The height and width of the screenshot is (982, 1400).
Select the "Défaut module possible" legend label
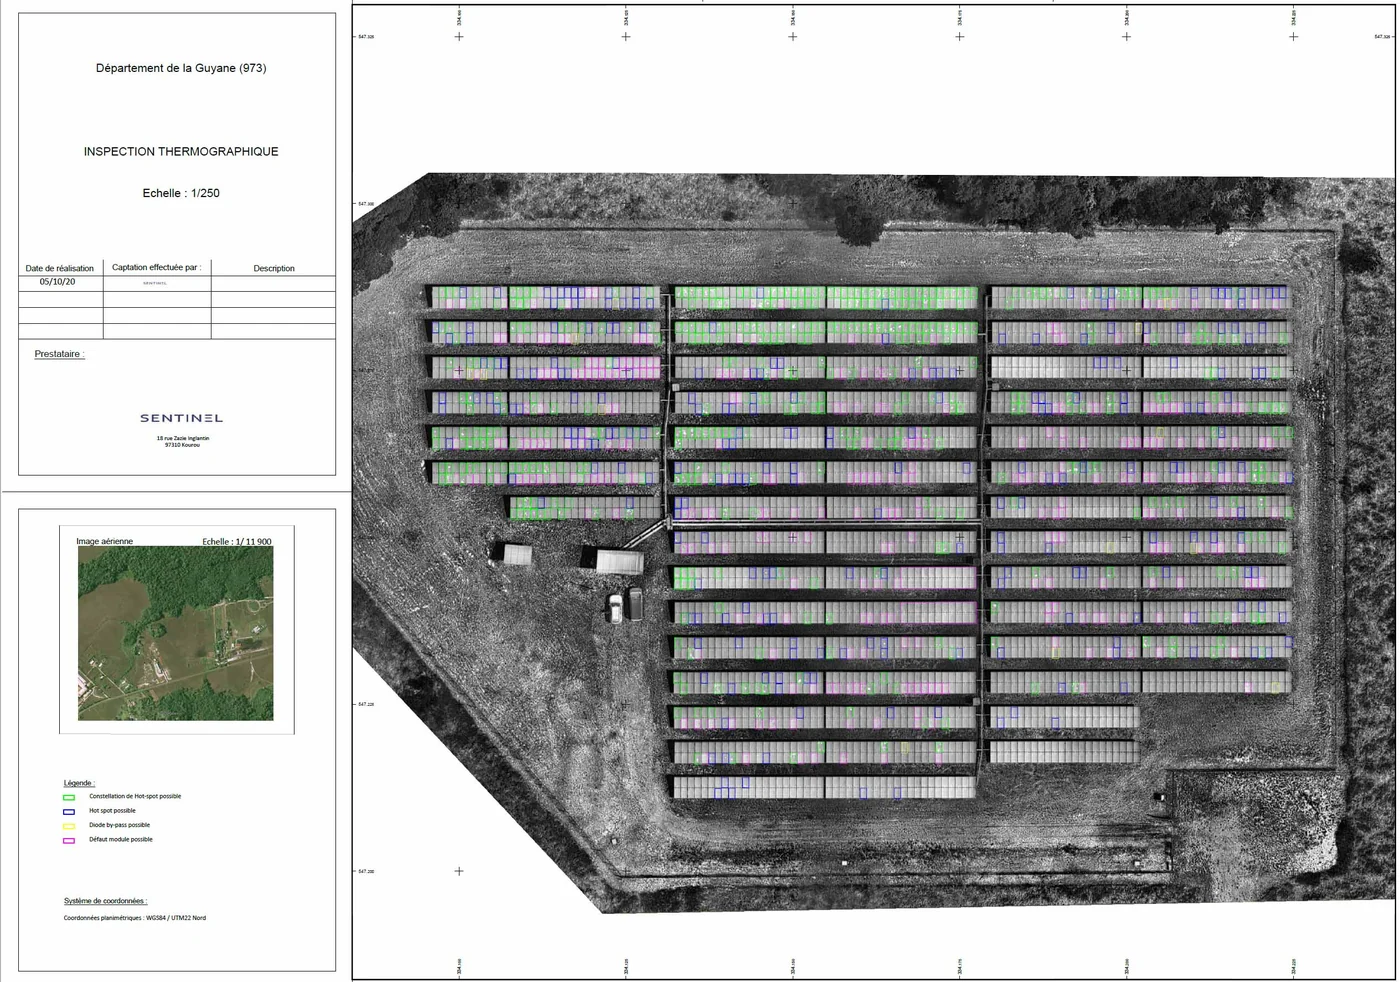[121, 840]
